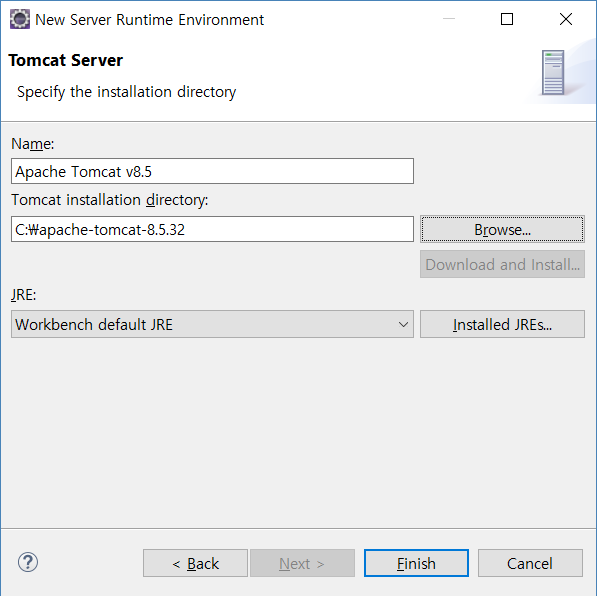Screen dimensions: 597x596
Task: Click the Eclipse icon in title bar
Action: (19, 19)
